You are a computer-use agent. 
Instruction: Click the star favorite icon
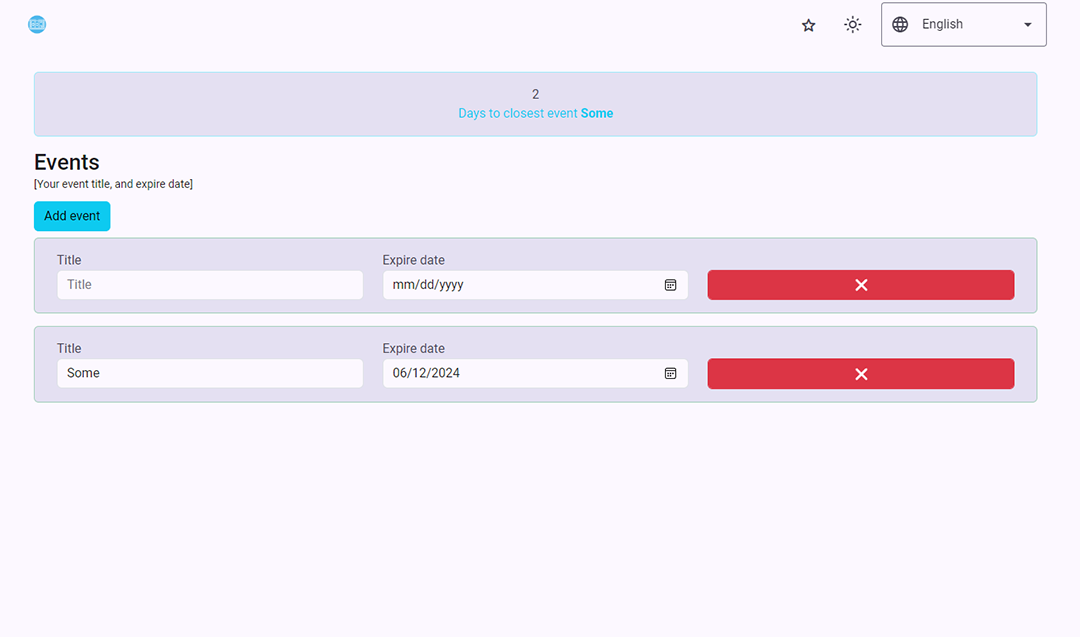(808, 25)
